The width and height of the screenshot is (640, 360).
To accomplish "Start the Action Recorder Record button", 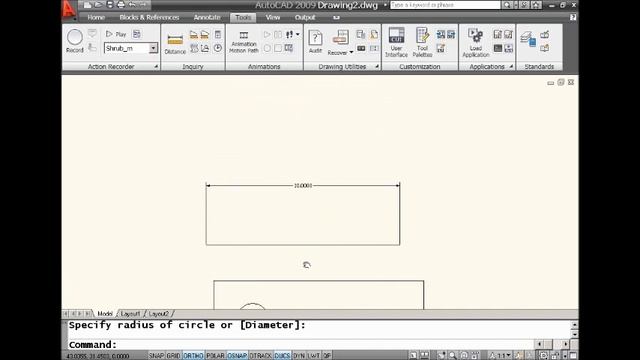I will (75, 40).
